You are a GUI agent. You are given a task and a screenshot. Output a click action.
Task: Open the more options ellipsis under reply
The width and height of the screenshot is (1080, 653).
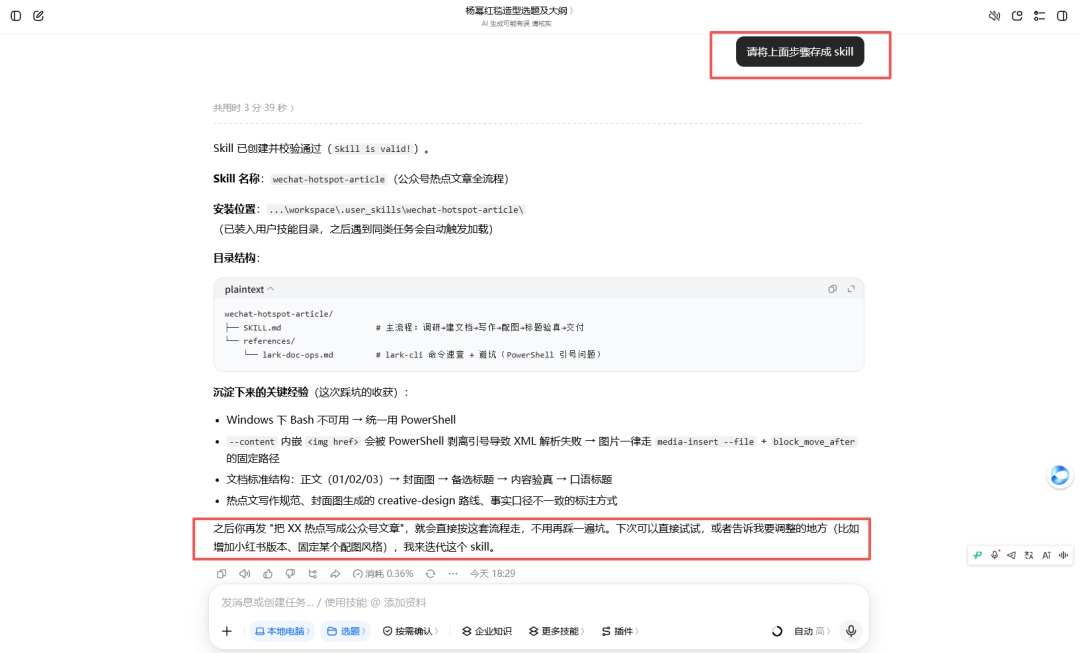pyautogui.click(x=453, y=573)
